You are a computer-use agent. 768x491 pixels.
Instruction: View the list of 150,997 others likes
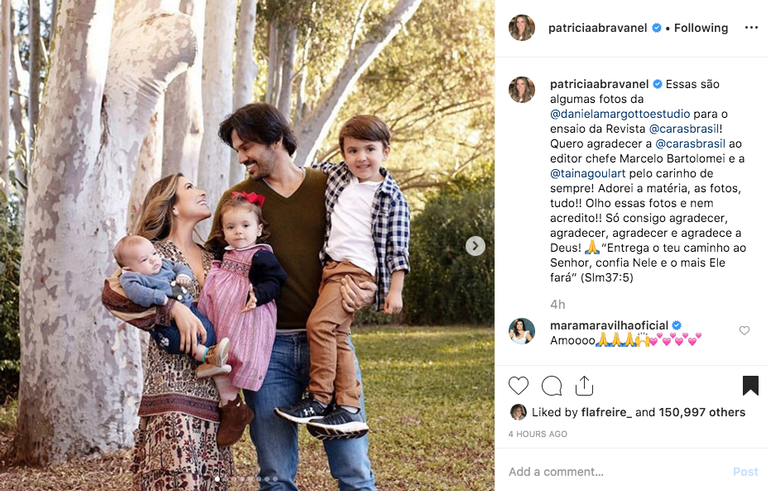702,412
